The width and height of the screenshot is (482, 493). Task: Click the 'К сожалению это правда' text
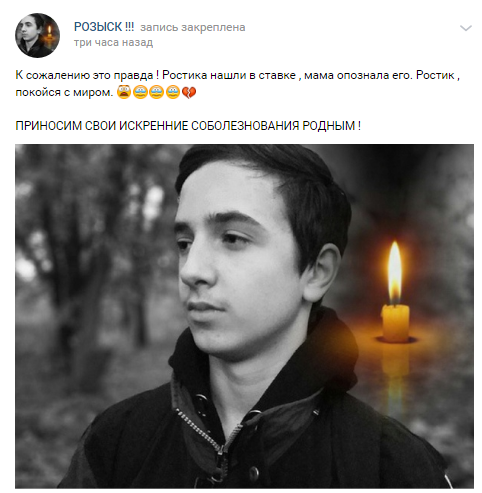(84, 75)
